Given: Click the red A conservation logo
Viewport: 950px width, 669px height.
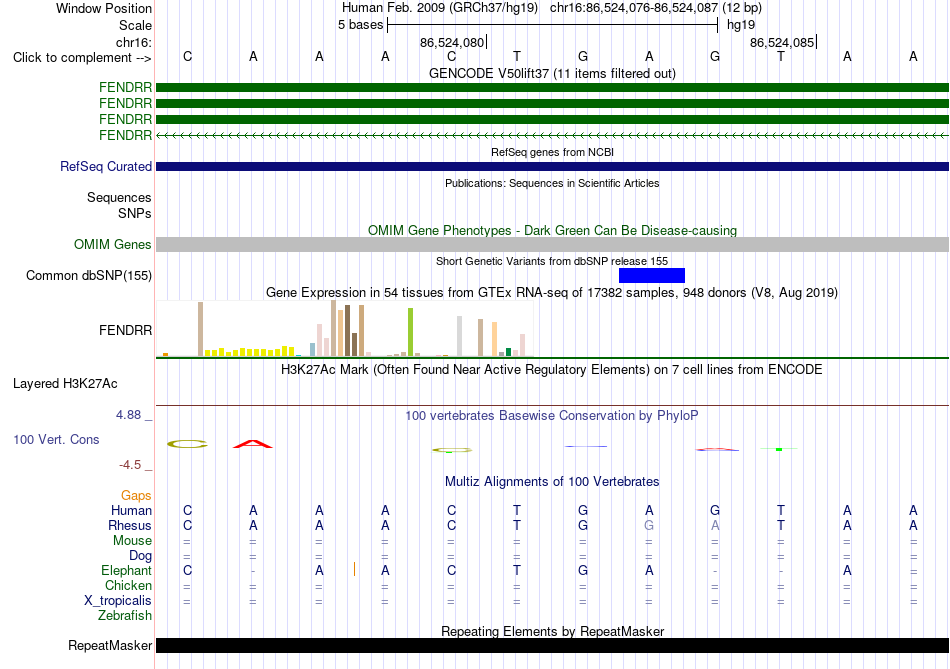Looking at the screenshot, I should (253, 444).
